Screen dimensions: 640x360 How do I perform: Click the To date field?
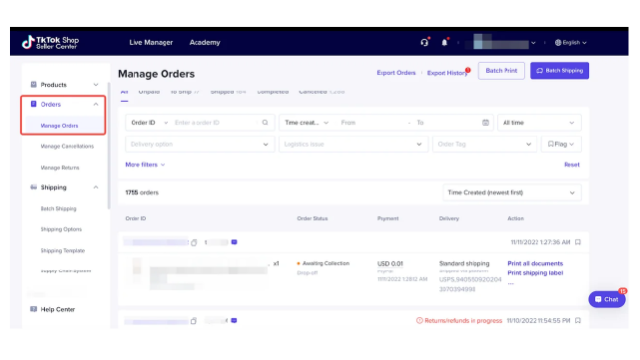pyautogui.click(x=447, y=122)
